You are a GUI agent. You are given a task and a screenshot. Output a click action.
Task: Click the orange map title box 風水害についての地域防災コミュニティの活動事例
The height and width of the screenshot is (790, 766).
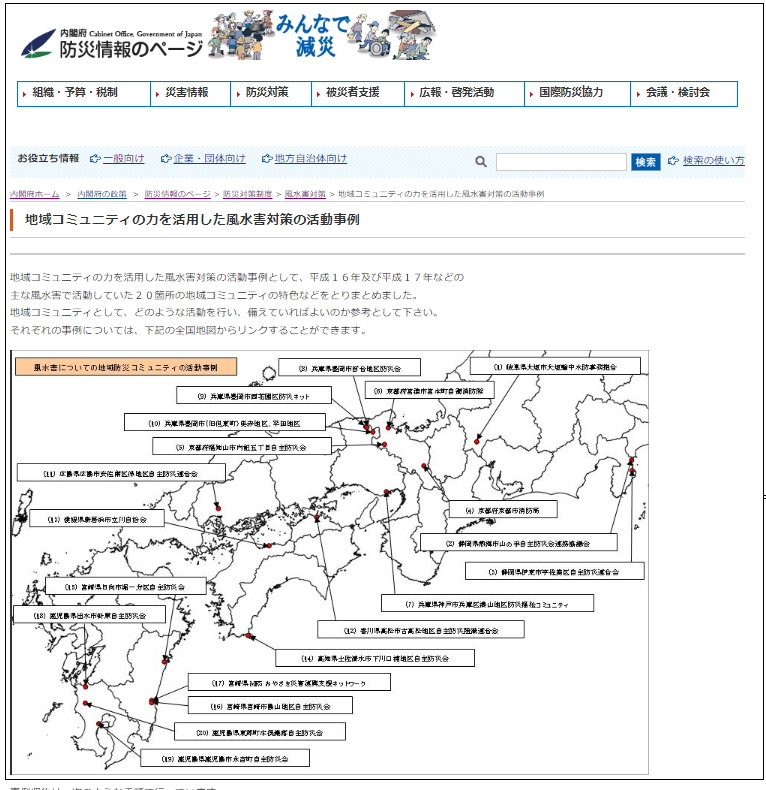pos(126,367)
